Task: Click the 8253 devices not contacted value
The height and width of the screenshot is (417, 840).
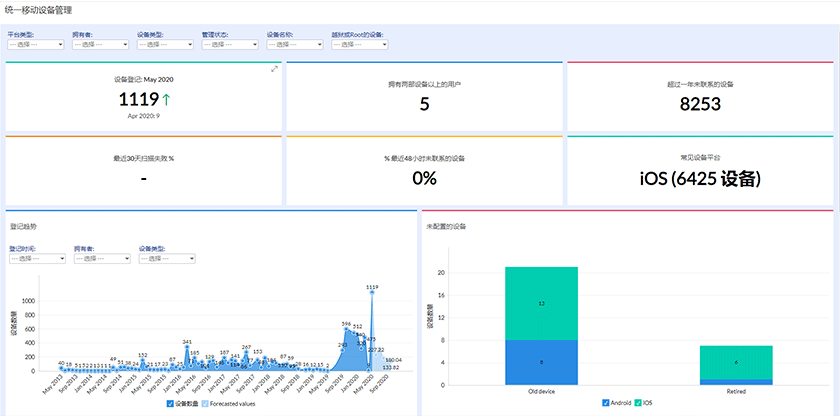Action: (x=700, y=104)
